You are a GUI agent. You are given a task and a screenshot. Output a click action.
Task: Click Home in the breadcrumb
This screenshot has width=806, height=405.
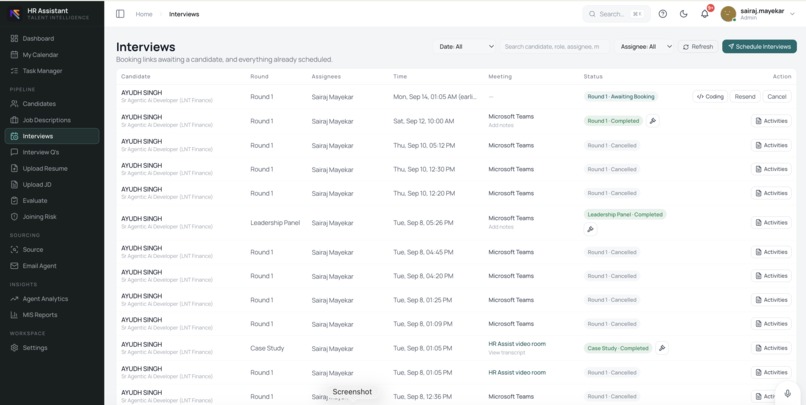[x=144, y=14]
